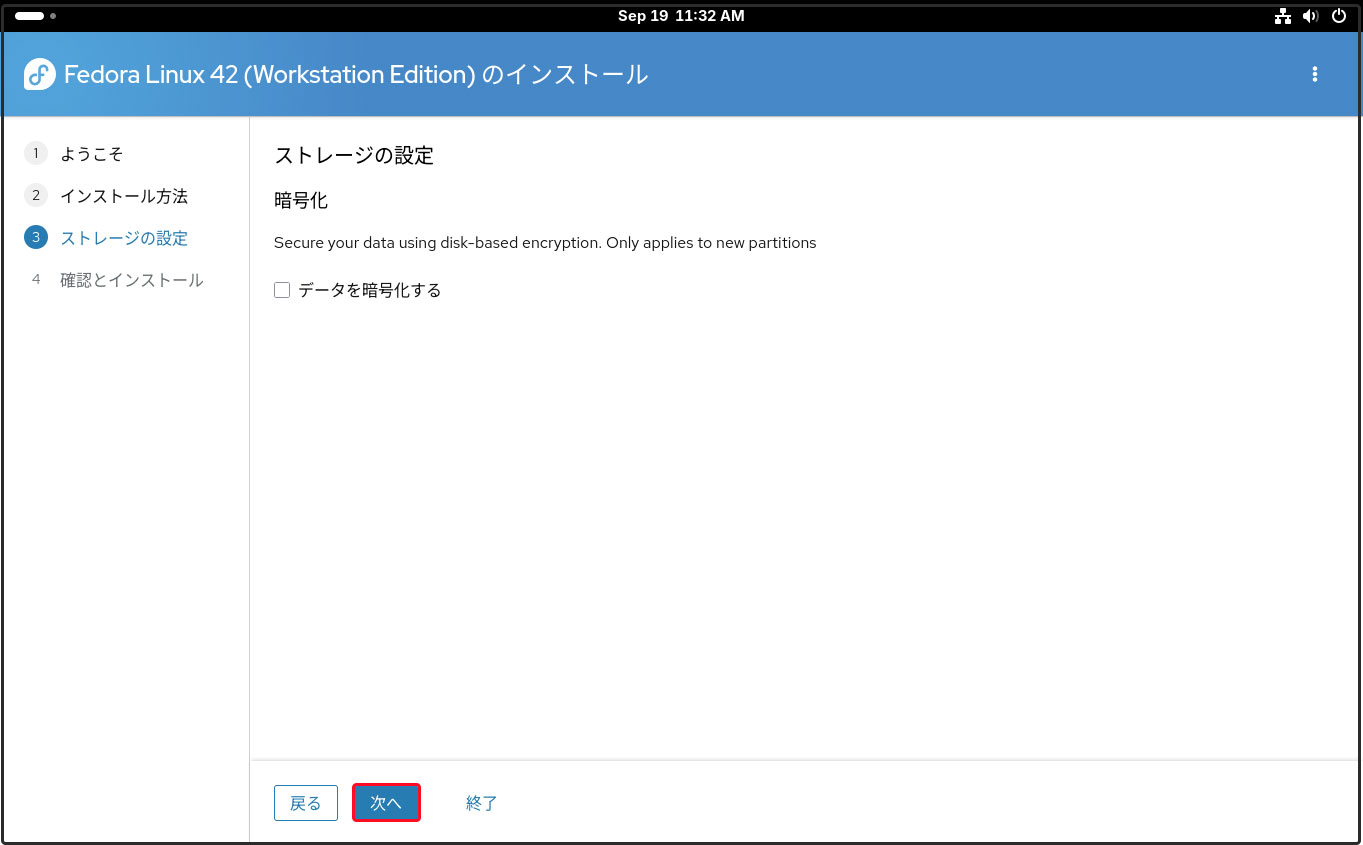Image resolution: width=1363 pixels, height=845 pixels.
Task: Go to step 2 インストール方法
Action: coord(124,196)
